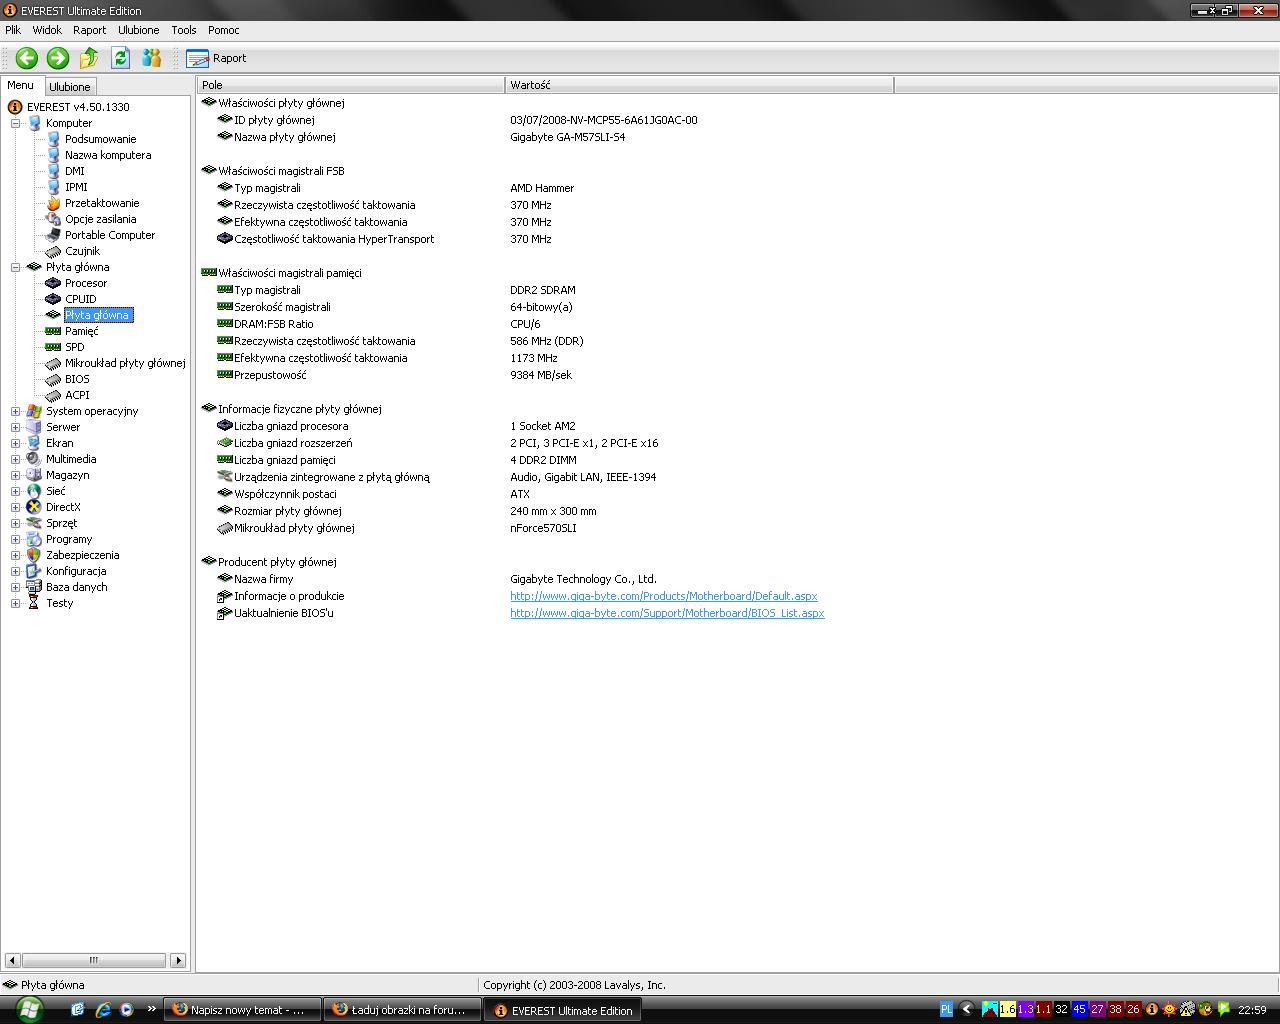Click the Konfiguracja icon in the tree
Image resolution: width=1280 pixels, height=1024 pixels.
pyautogui.click(x=34, y=571)
